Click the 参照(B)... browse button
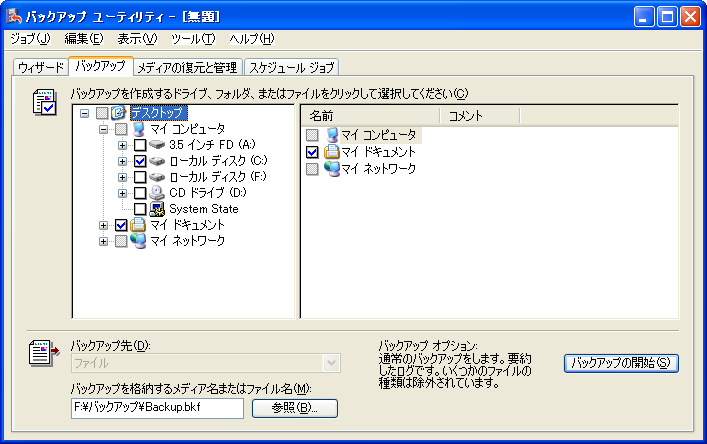 click(x=294, y=408)
